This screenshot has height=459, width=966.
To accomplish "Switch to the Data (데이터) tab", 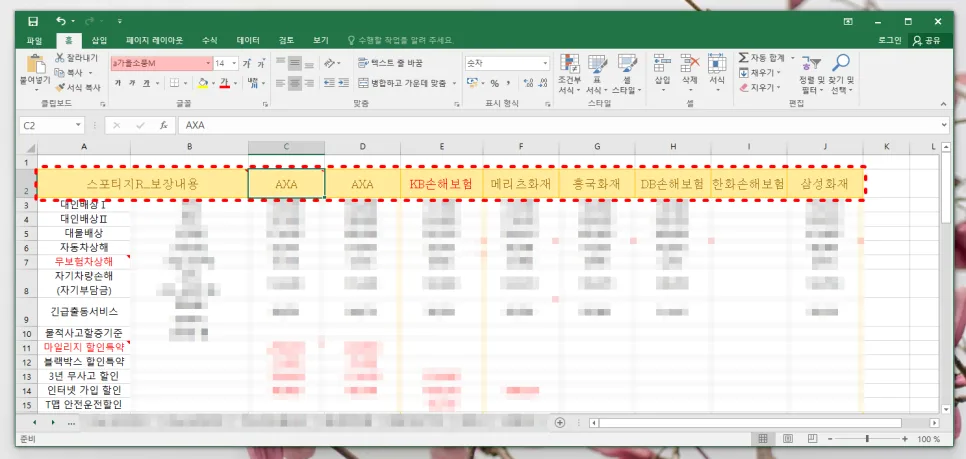I will (x=248, y=41).
